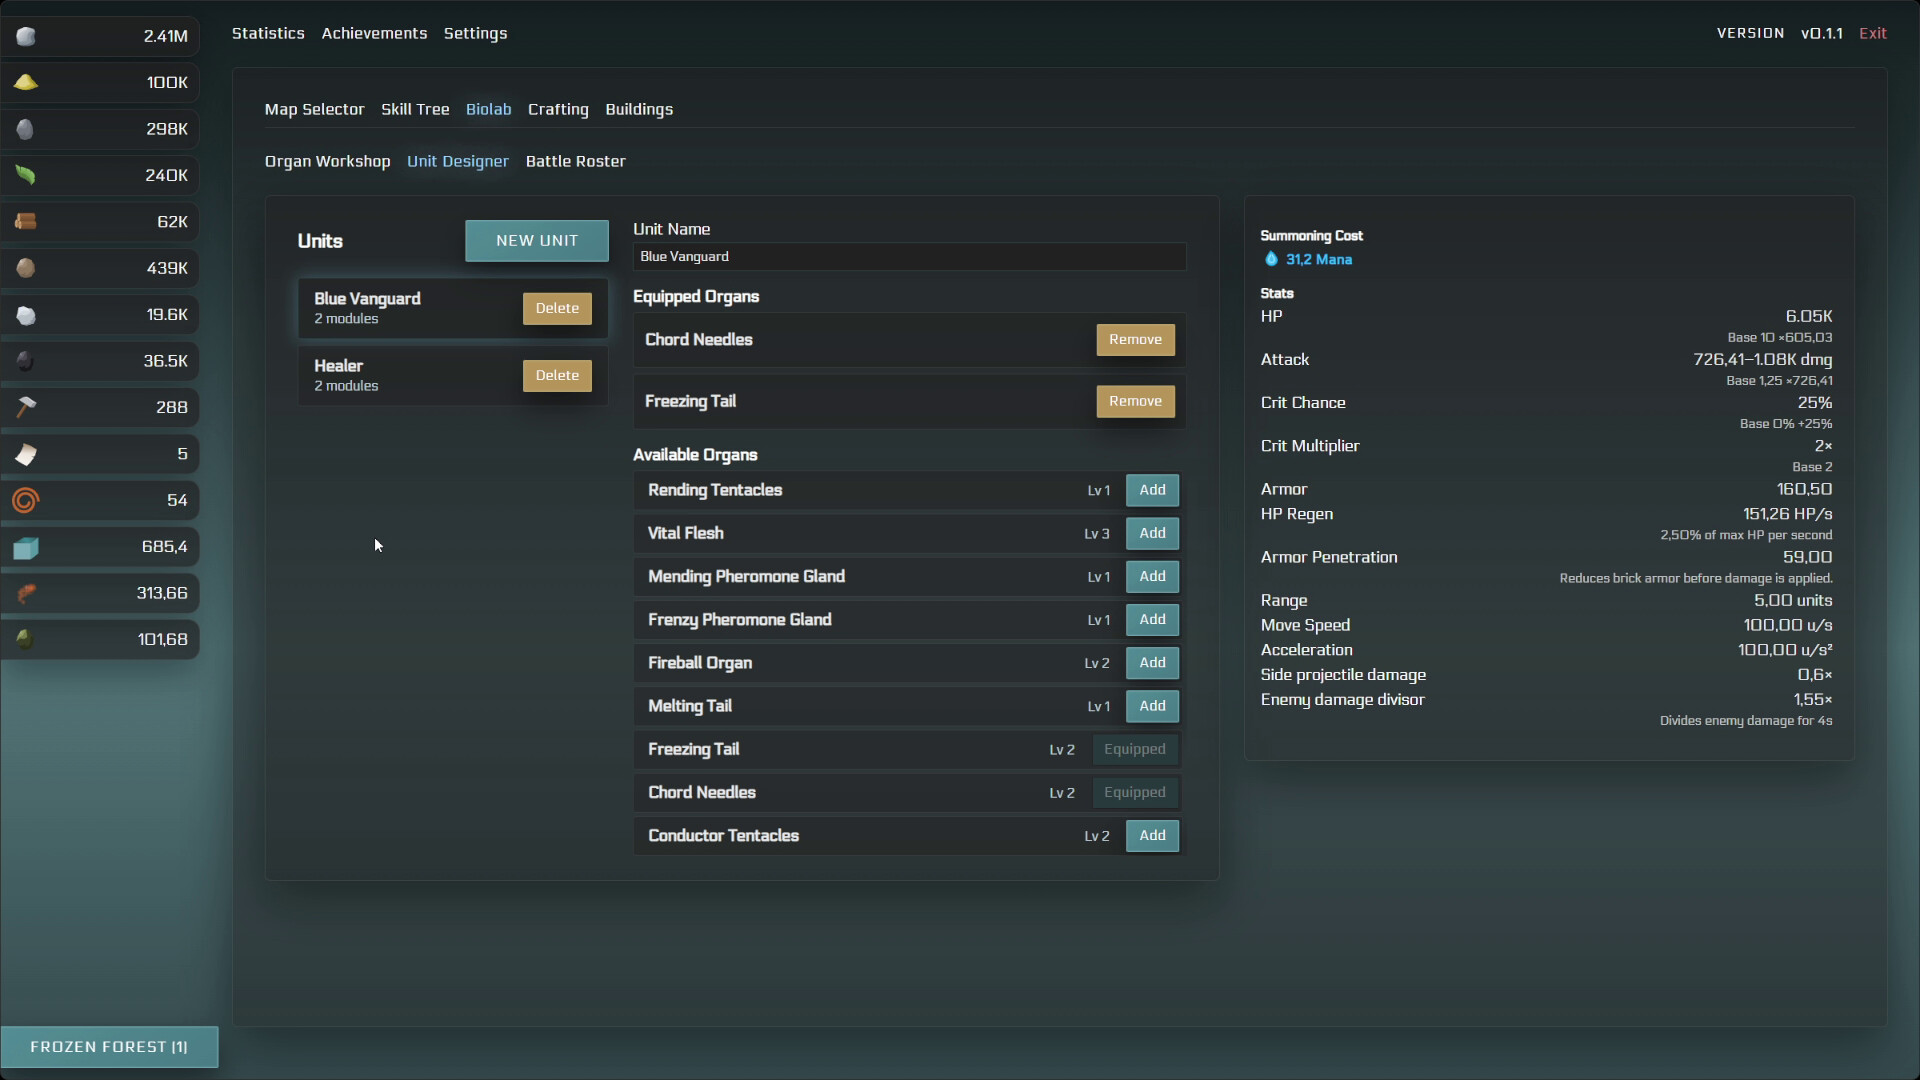The image size is (1920, 1080).
Task: Add the Fireball Organ to the unit
Action: point(1152,662)
